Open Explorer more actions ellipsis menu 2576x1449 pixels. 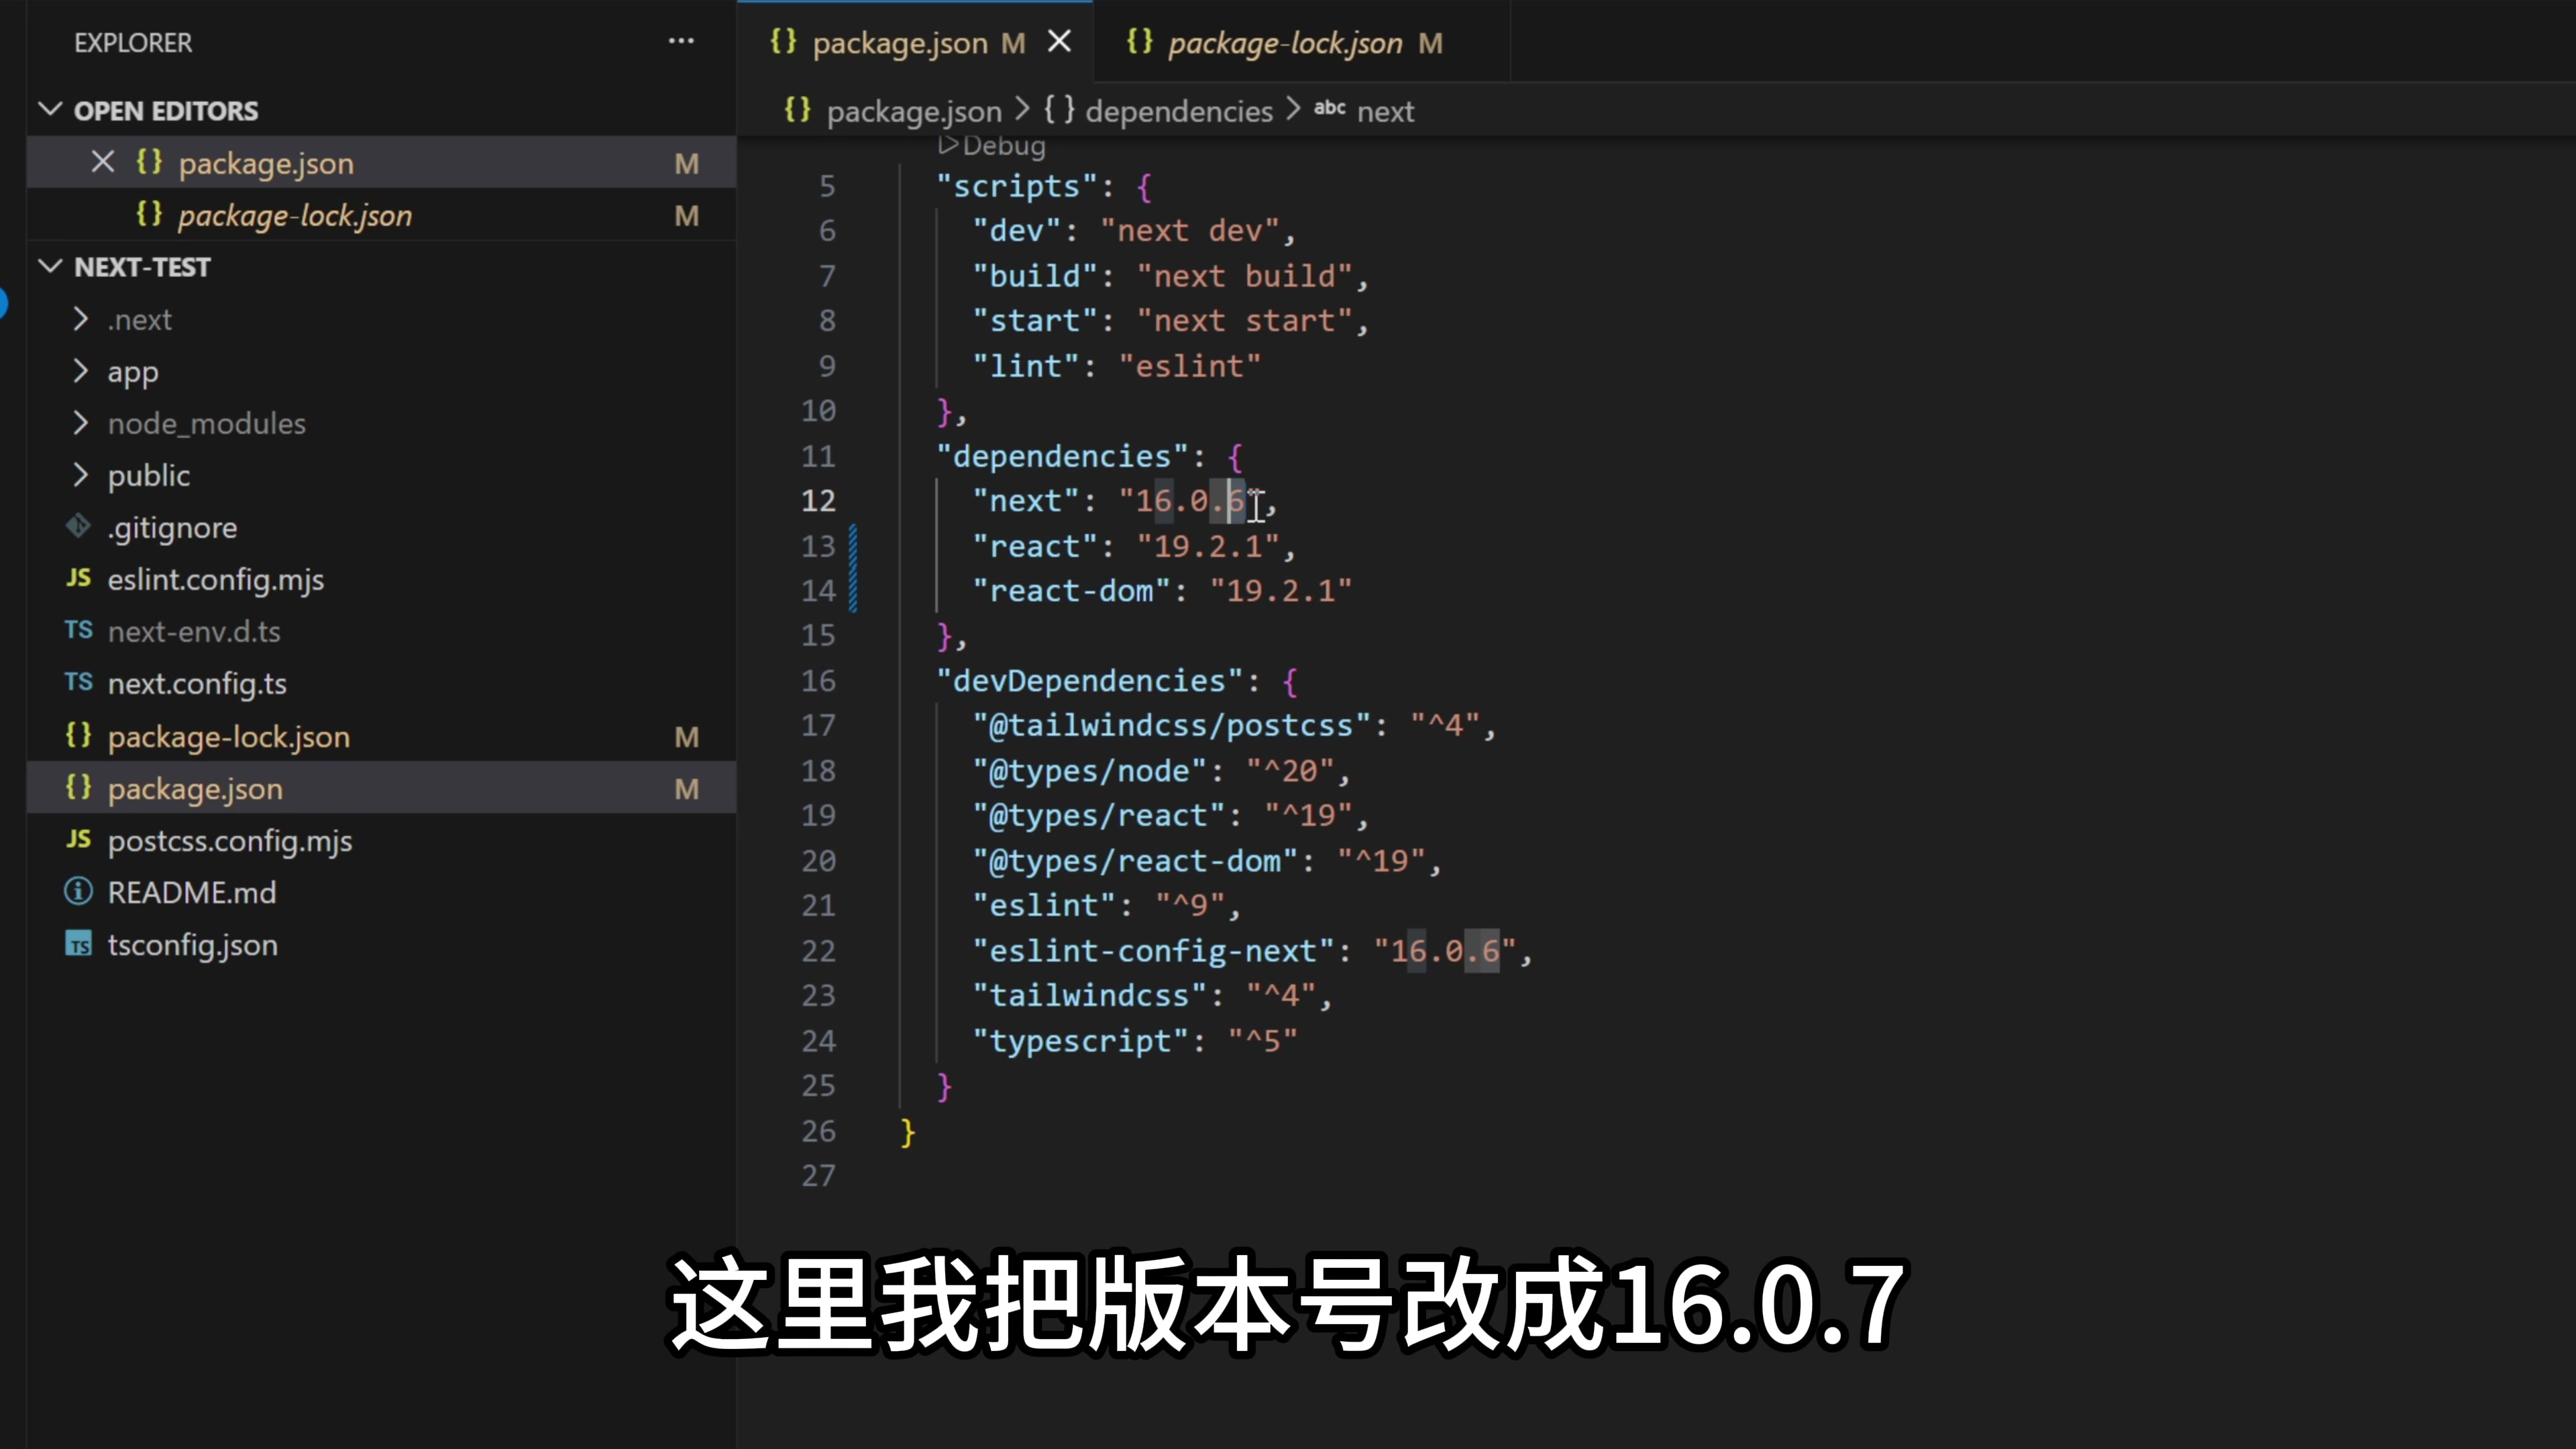(681, 42)
